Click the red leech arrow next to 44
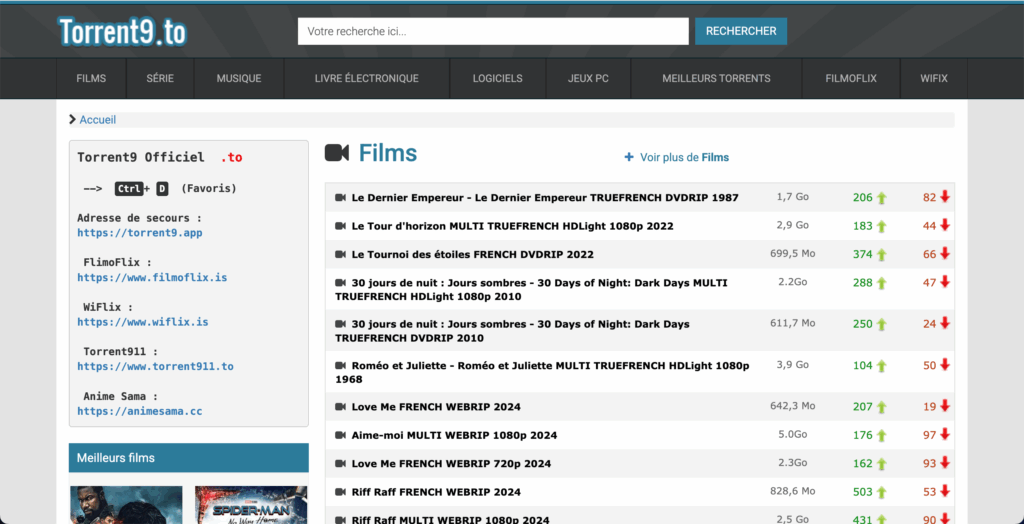The height and width of the screenshot is (524, 1024). (945, 225)
